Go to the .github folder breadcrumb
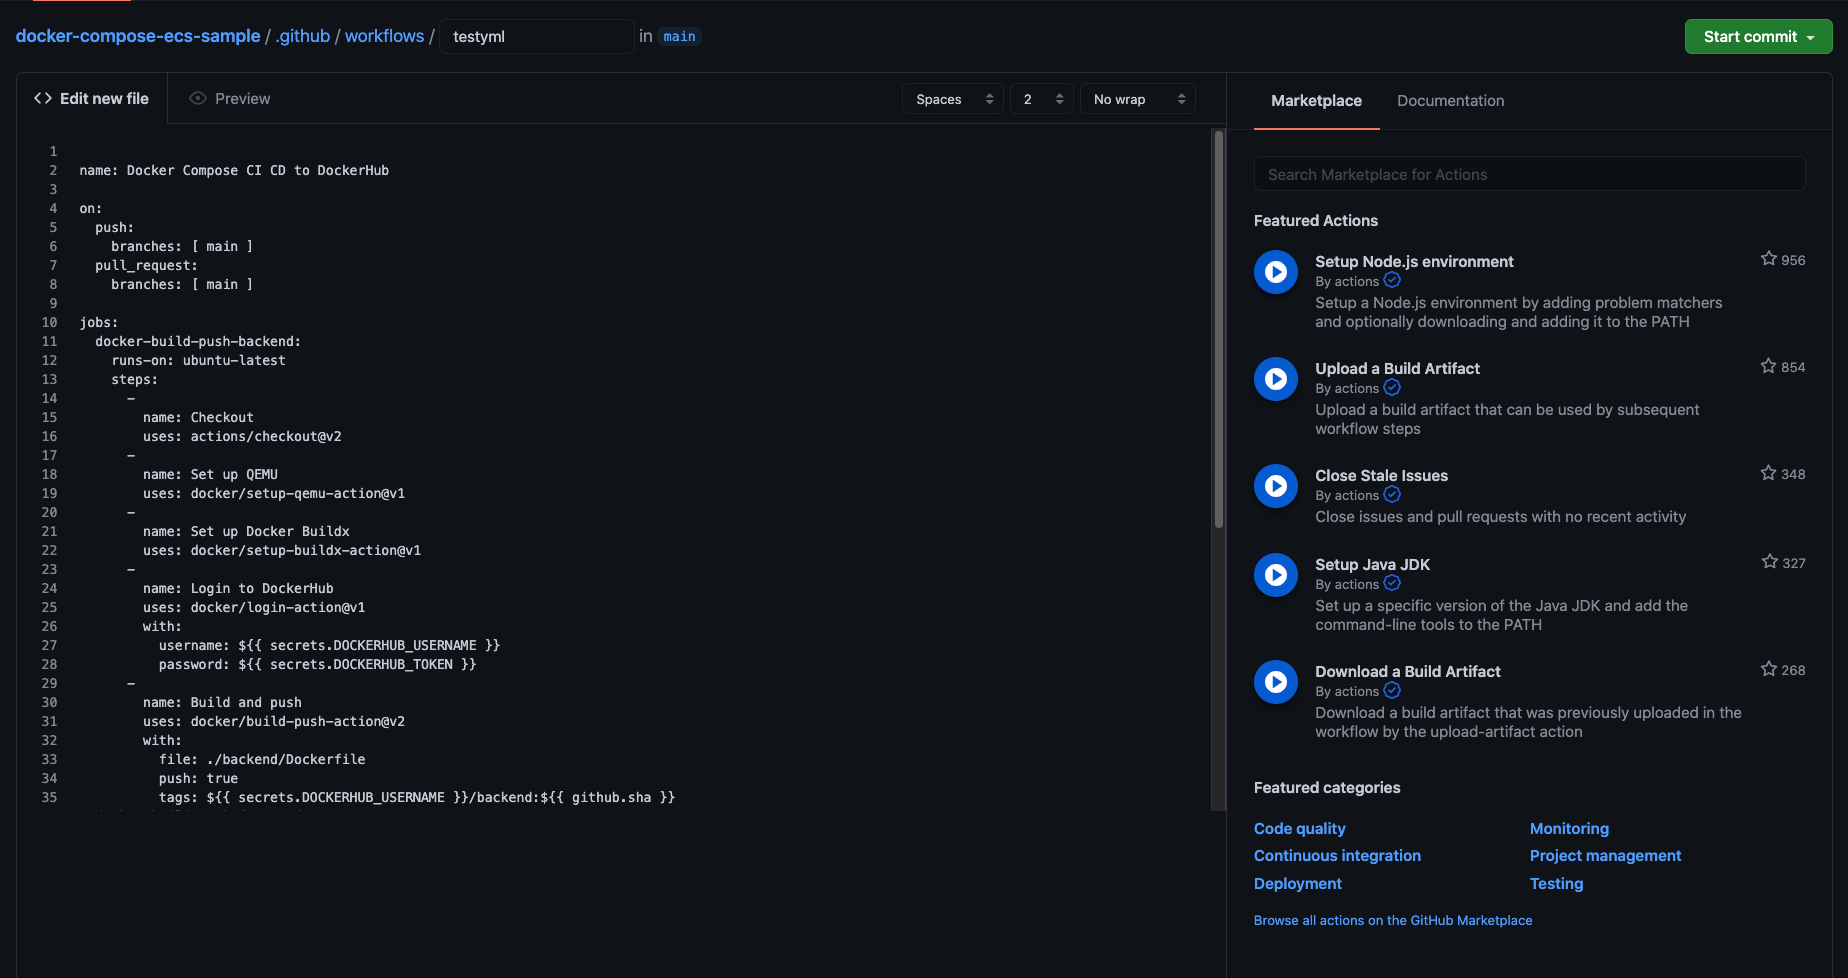Image resolution: width=1848 pixels, height=978 pixels. [302, 36]
